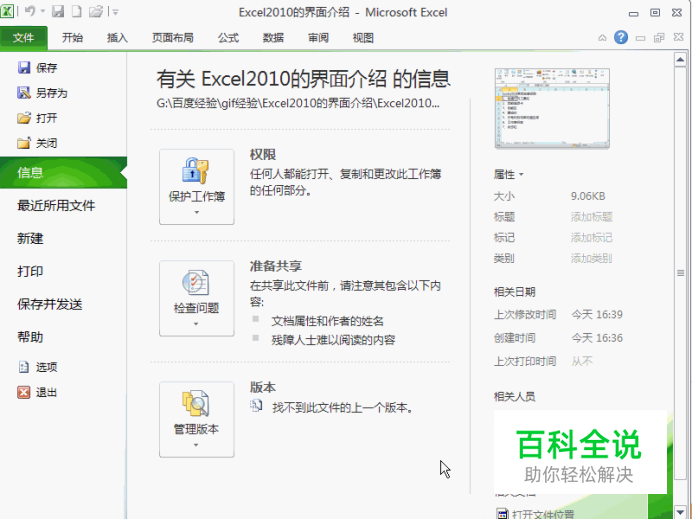The width and height of the screenshot is (692, 519).
Task: Click 添加类别 to add a category
Action: coord(591,259)
